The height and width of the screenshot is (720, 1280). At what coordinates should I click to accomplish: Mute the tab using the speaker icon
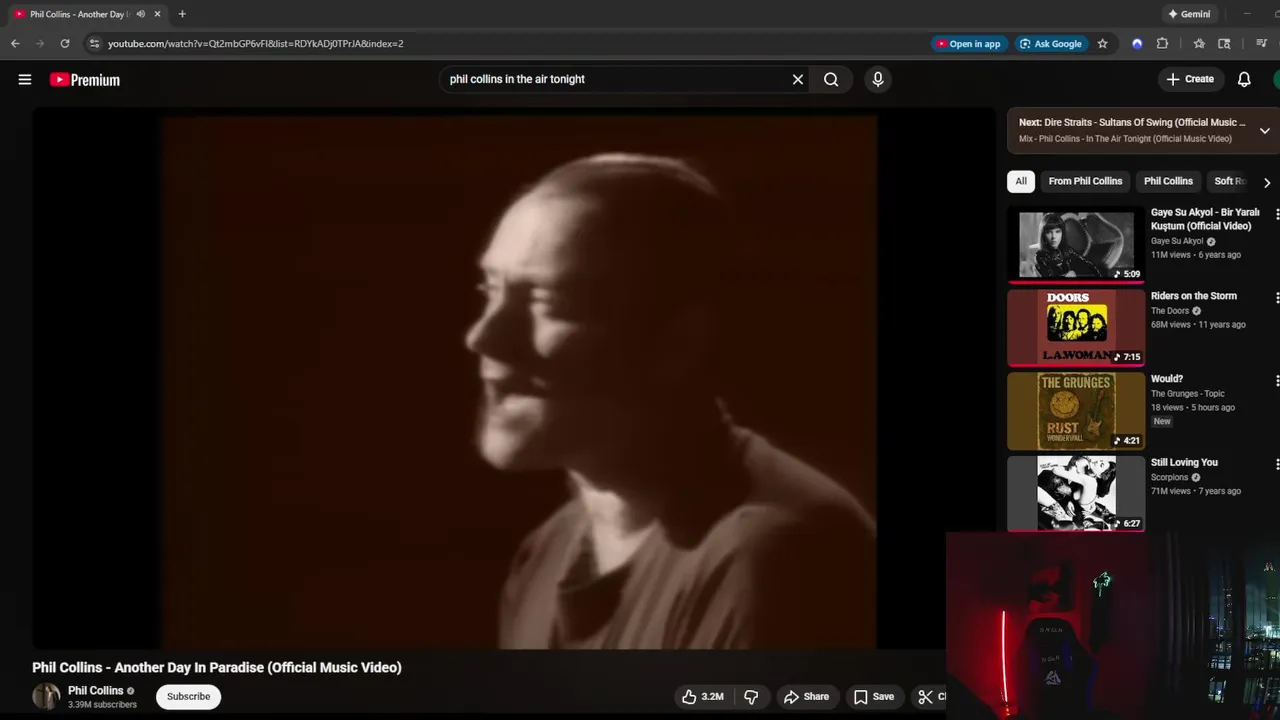pyautogui.click(x=140, y=14)
